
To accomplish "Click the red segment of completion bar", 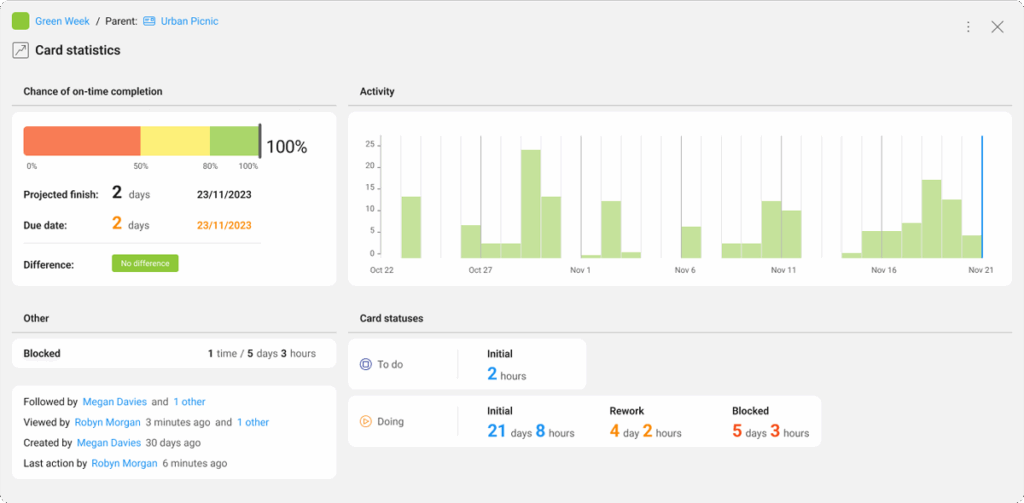I will 81,141.
